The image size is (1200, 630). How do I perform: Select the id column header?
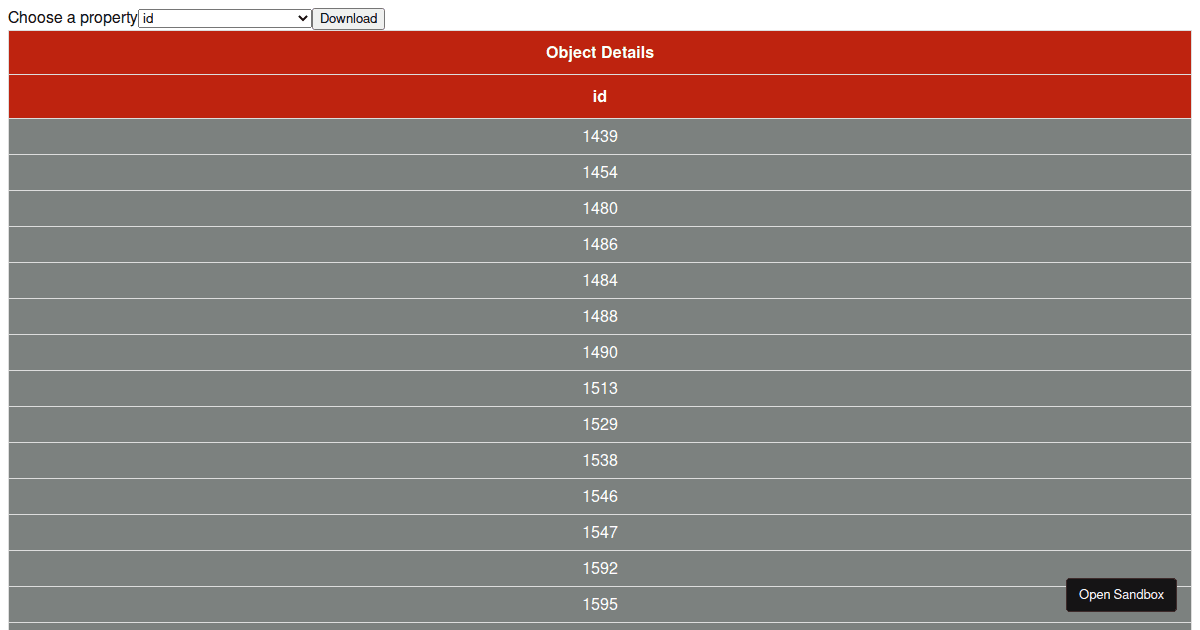599,96
